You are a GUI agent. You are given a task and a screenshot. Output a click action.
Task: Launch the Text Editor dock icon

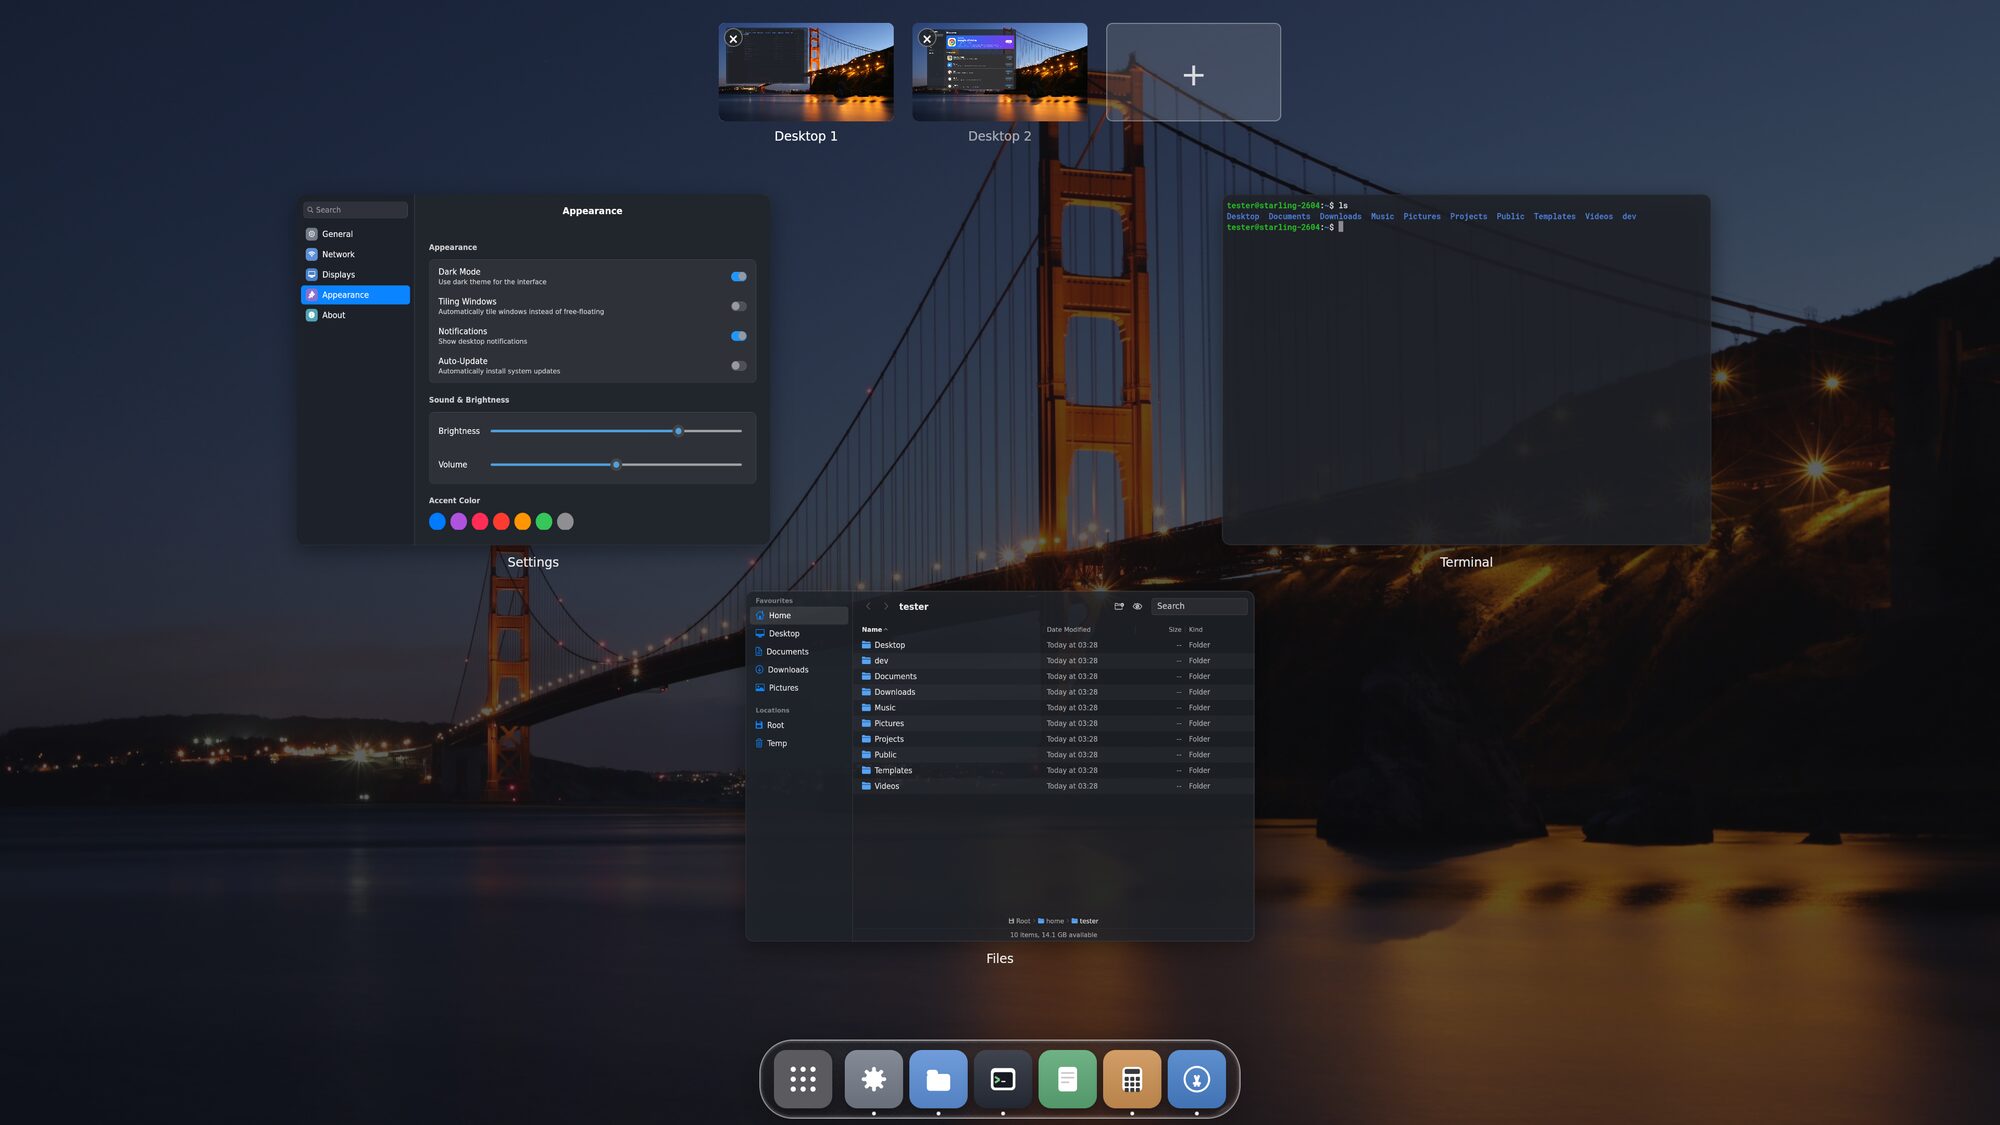click(1067, 1079)
